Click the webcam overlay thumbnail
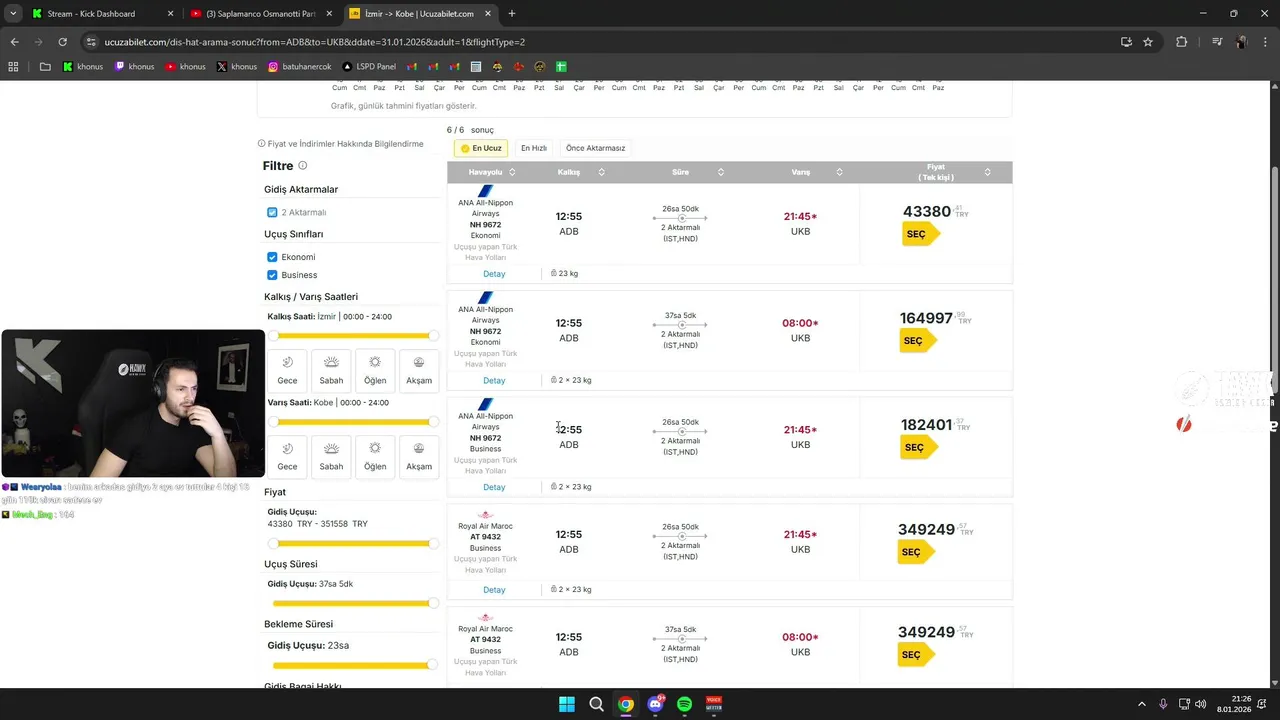The height and width of the screenshot is (720, 1280). coord(133,404)
